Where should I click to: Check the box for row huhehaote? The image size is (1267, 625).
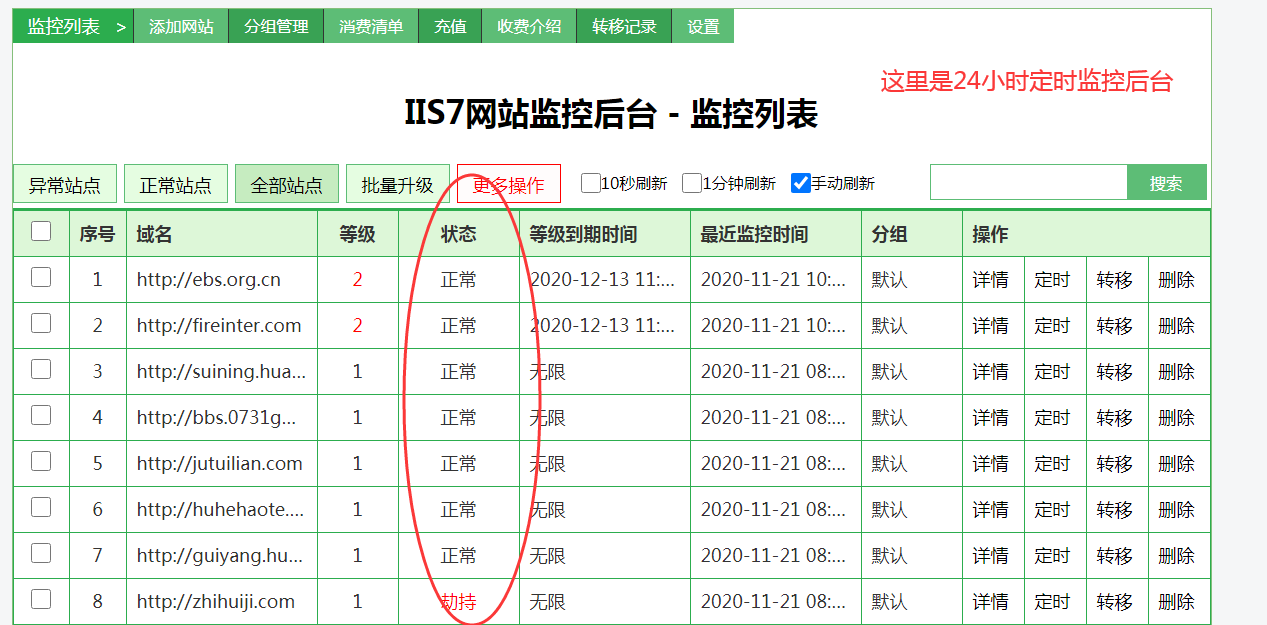[41, 507]
